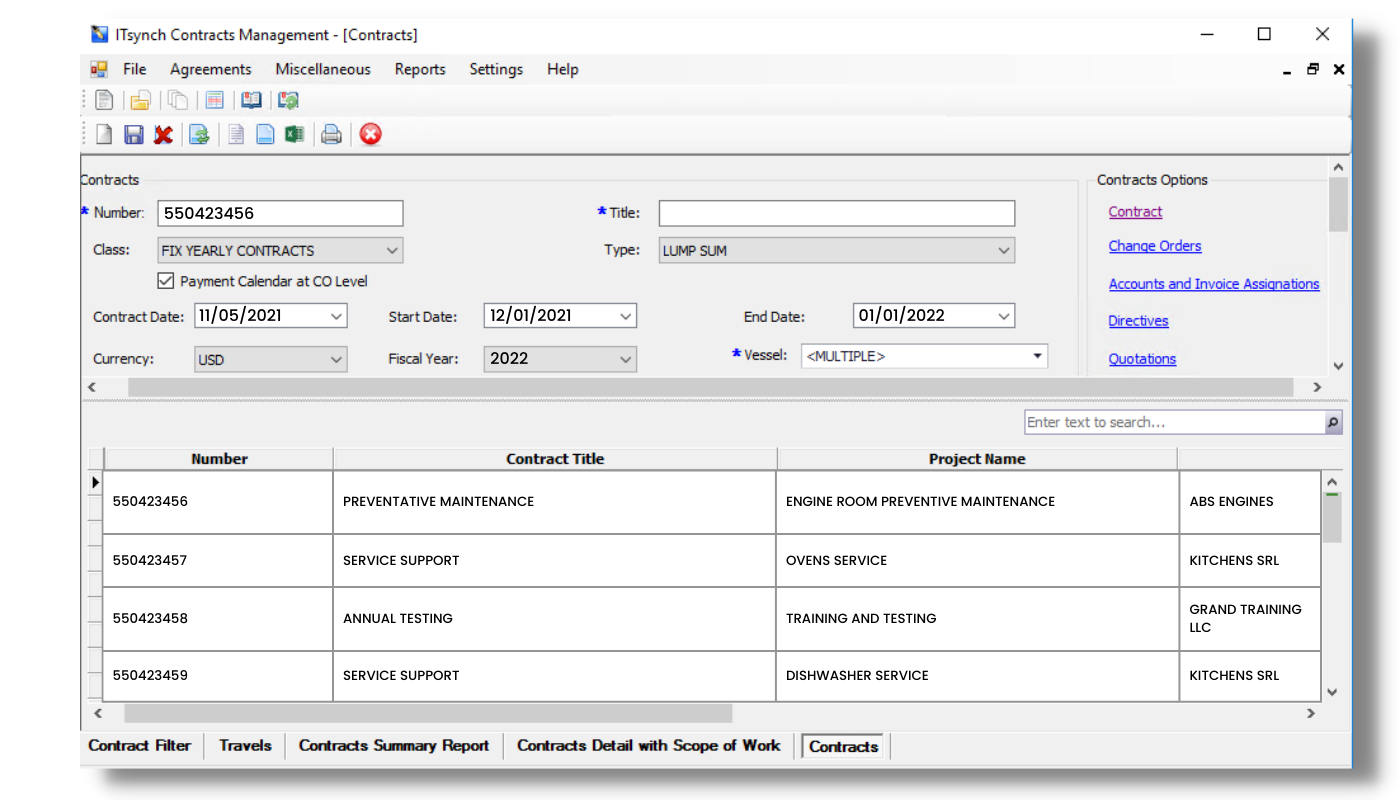The width and height of the screenshot is (1400, 800).
Task: Refresh the contracts data
Action: [199, 134]
